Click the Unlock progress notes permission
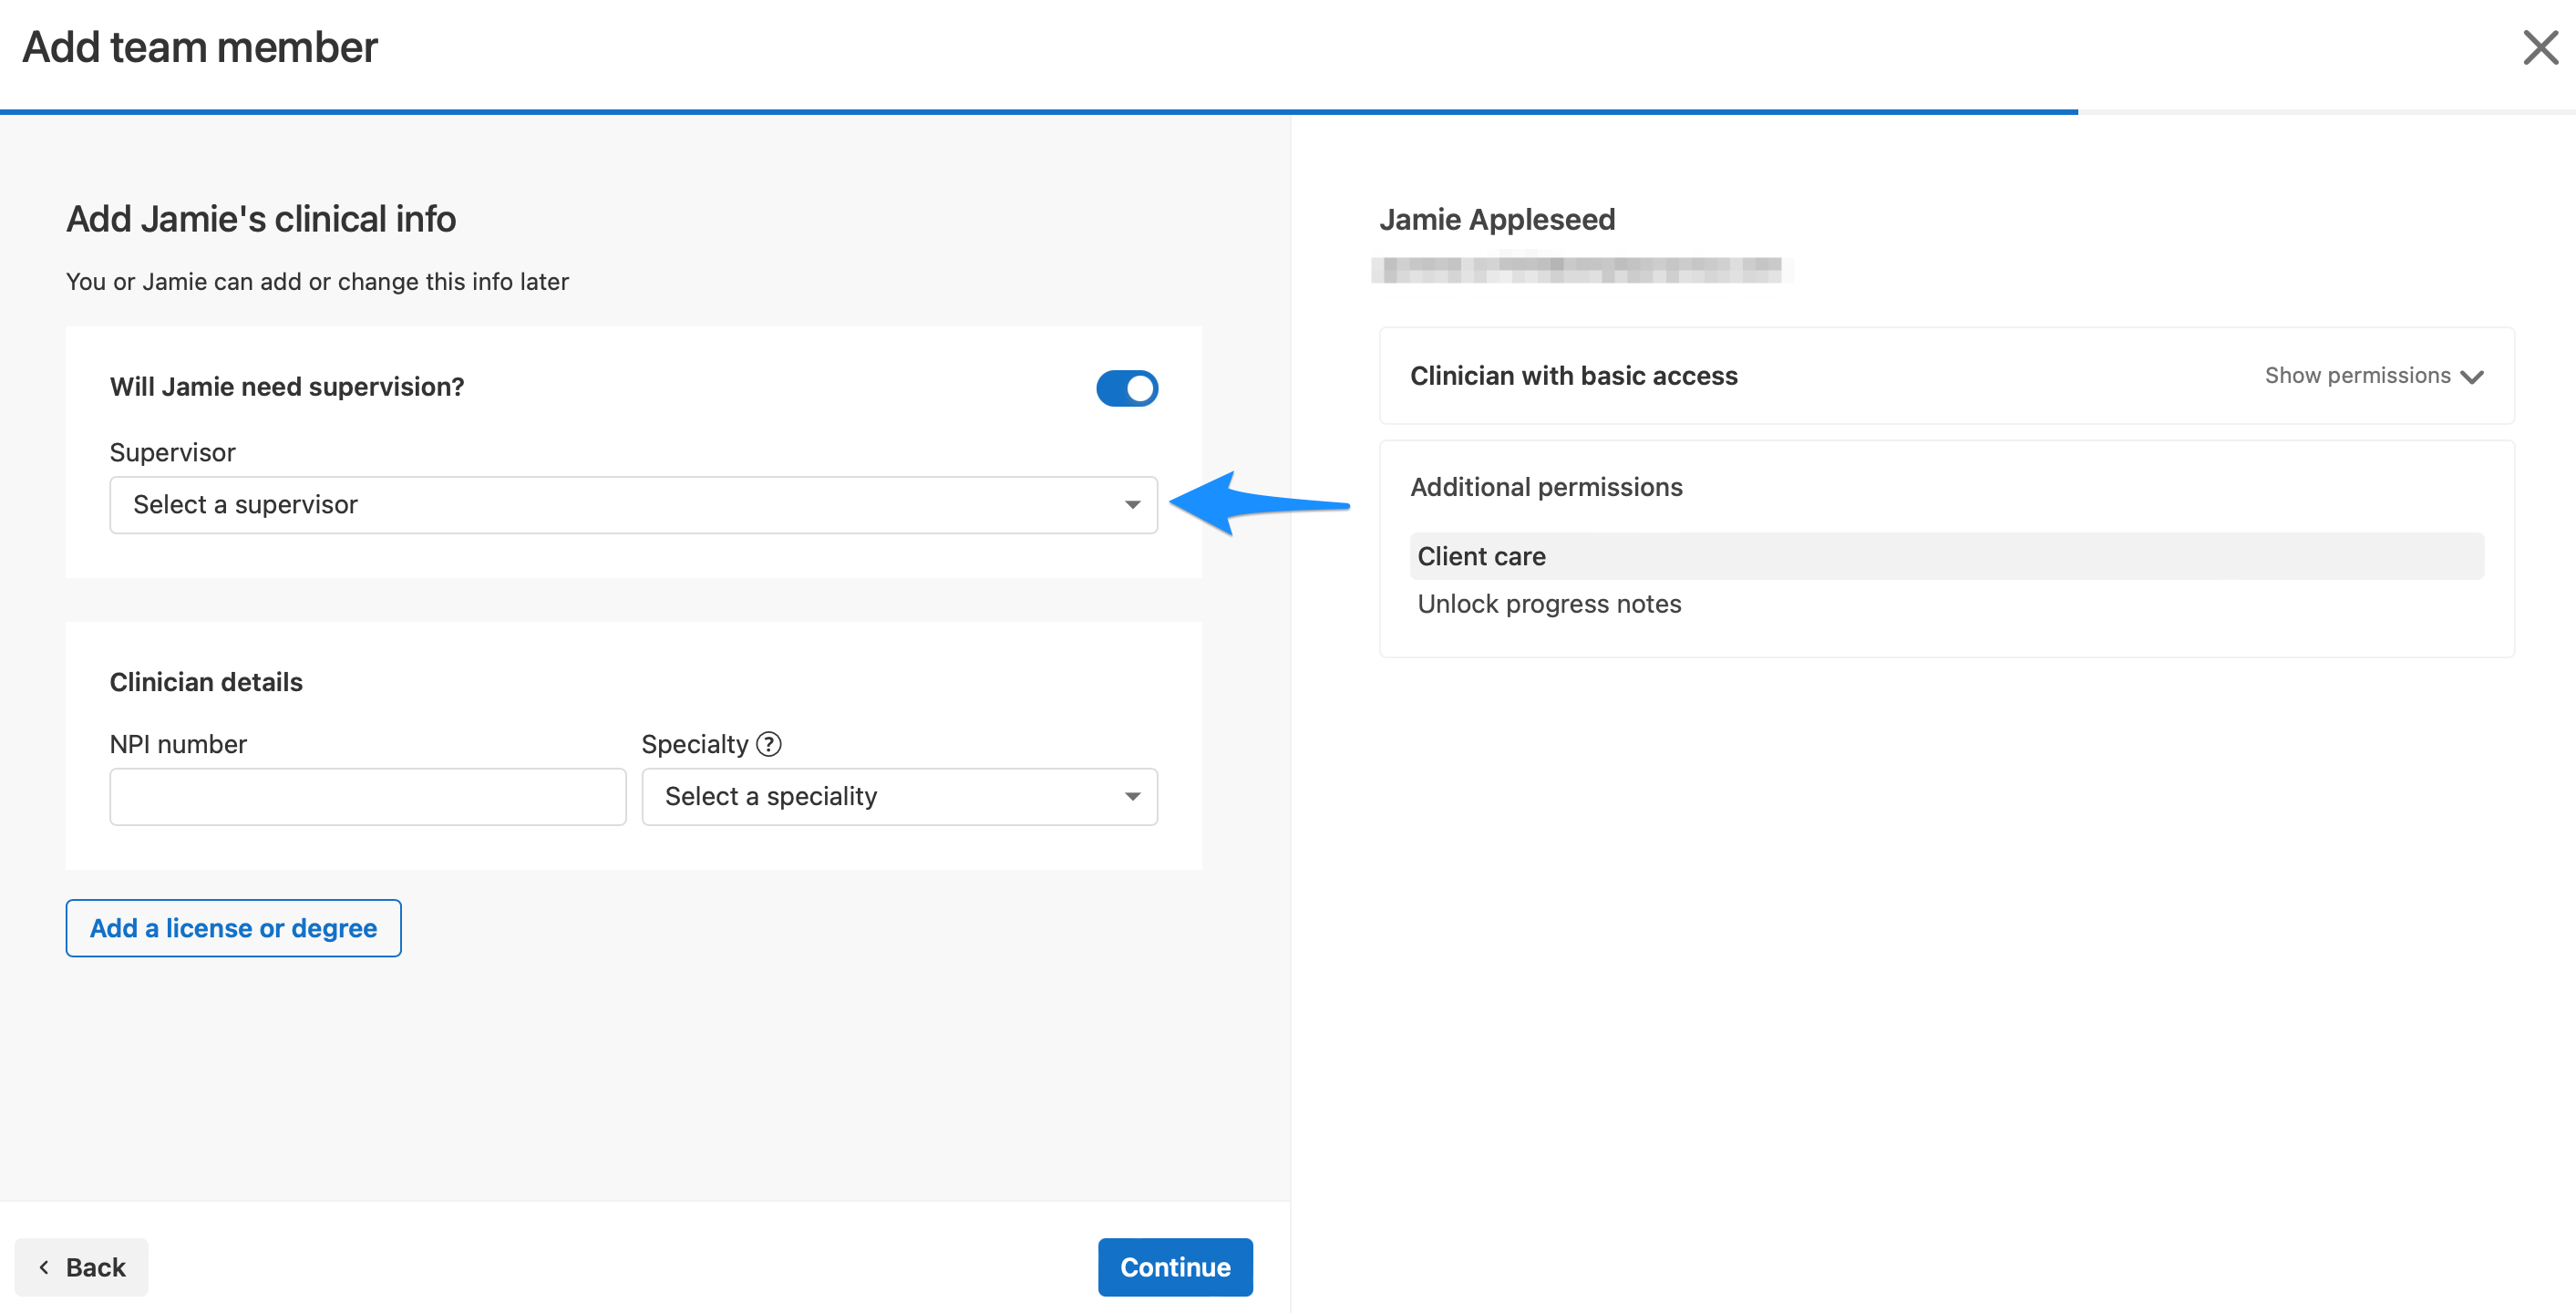Screen dimensions: 2576x1313 1549,604
